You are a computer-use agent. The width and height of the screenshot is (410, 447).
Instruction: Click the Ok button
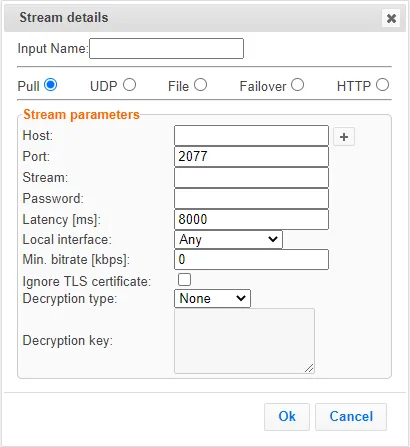pos(287,417)
